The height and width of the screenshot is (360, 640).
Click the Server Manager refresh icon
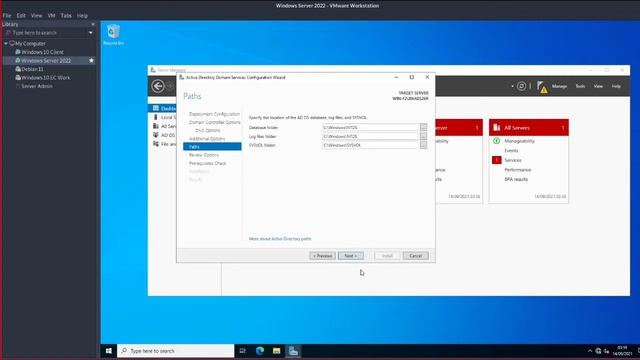tap(521, 86)
